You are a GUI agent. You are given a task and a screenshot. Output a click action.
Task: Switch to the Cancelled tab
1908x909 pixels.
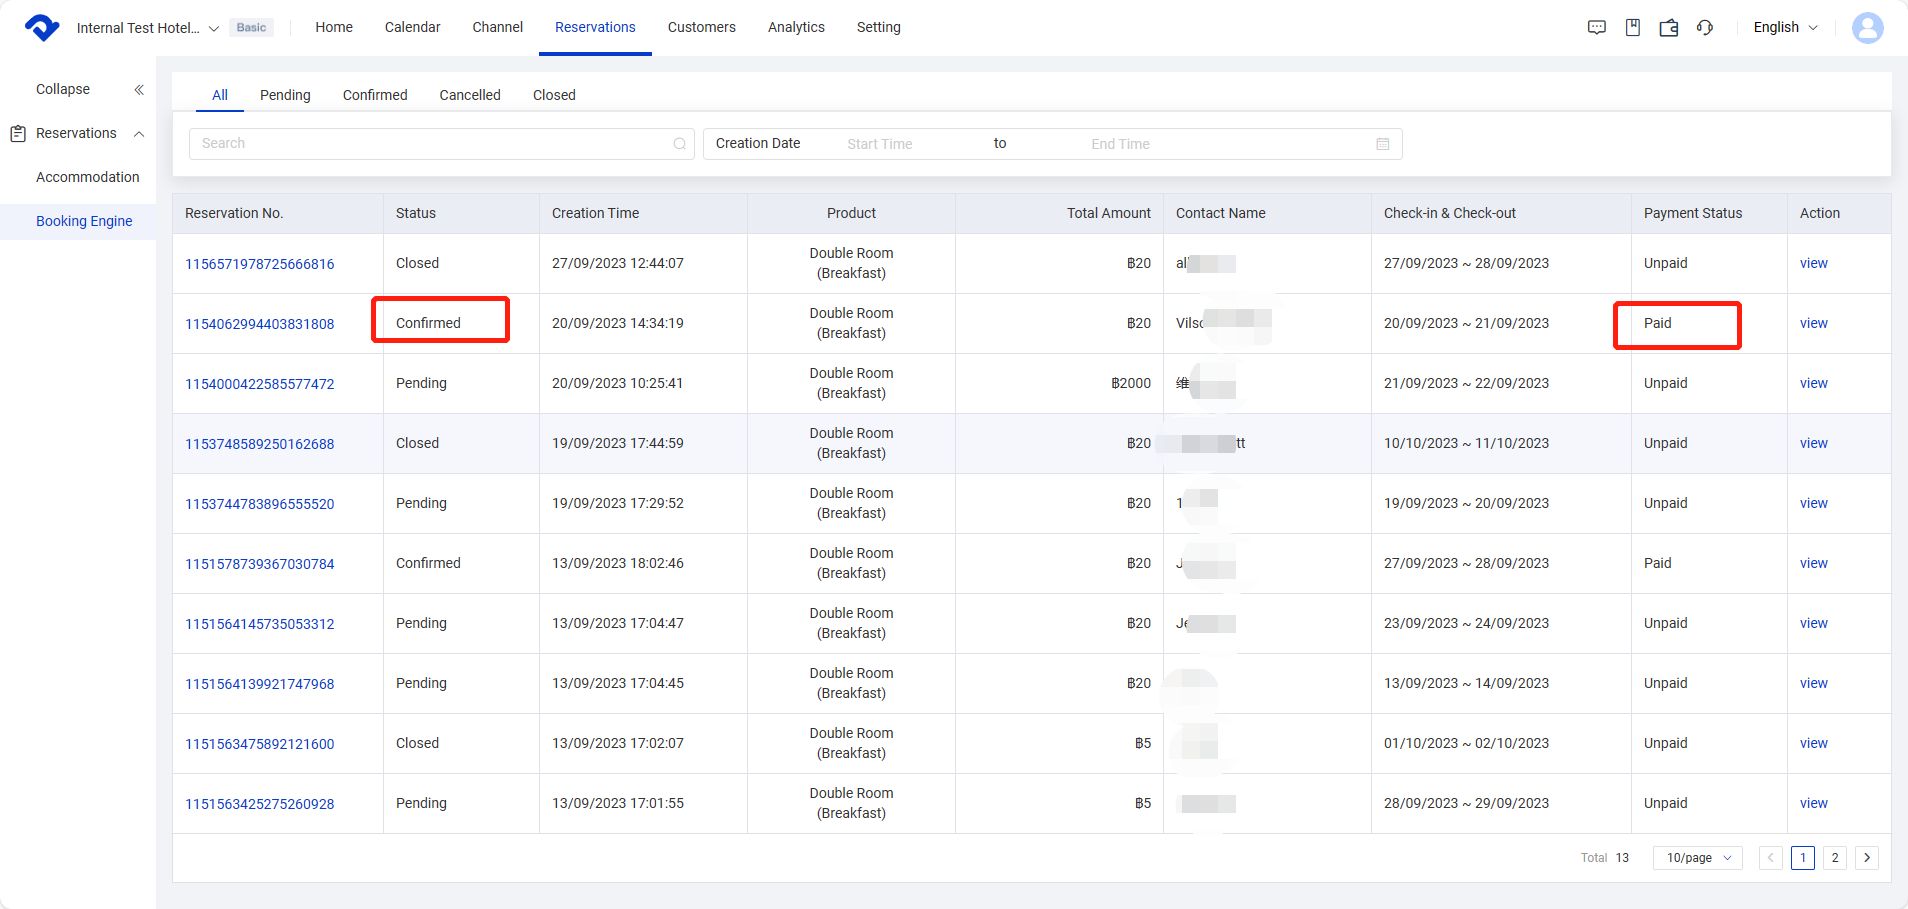469,95
